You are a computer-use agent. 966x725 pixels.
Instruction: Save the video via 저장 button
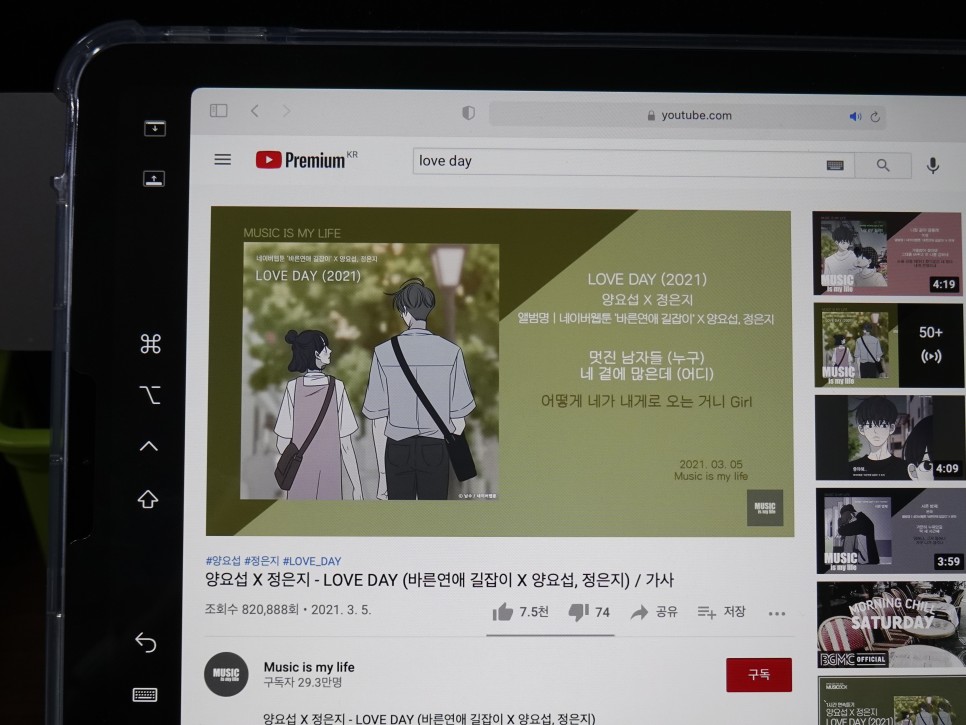pyautogui.click(x=721, y=612)
